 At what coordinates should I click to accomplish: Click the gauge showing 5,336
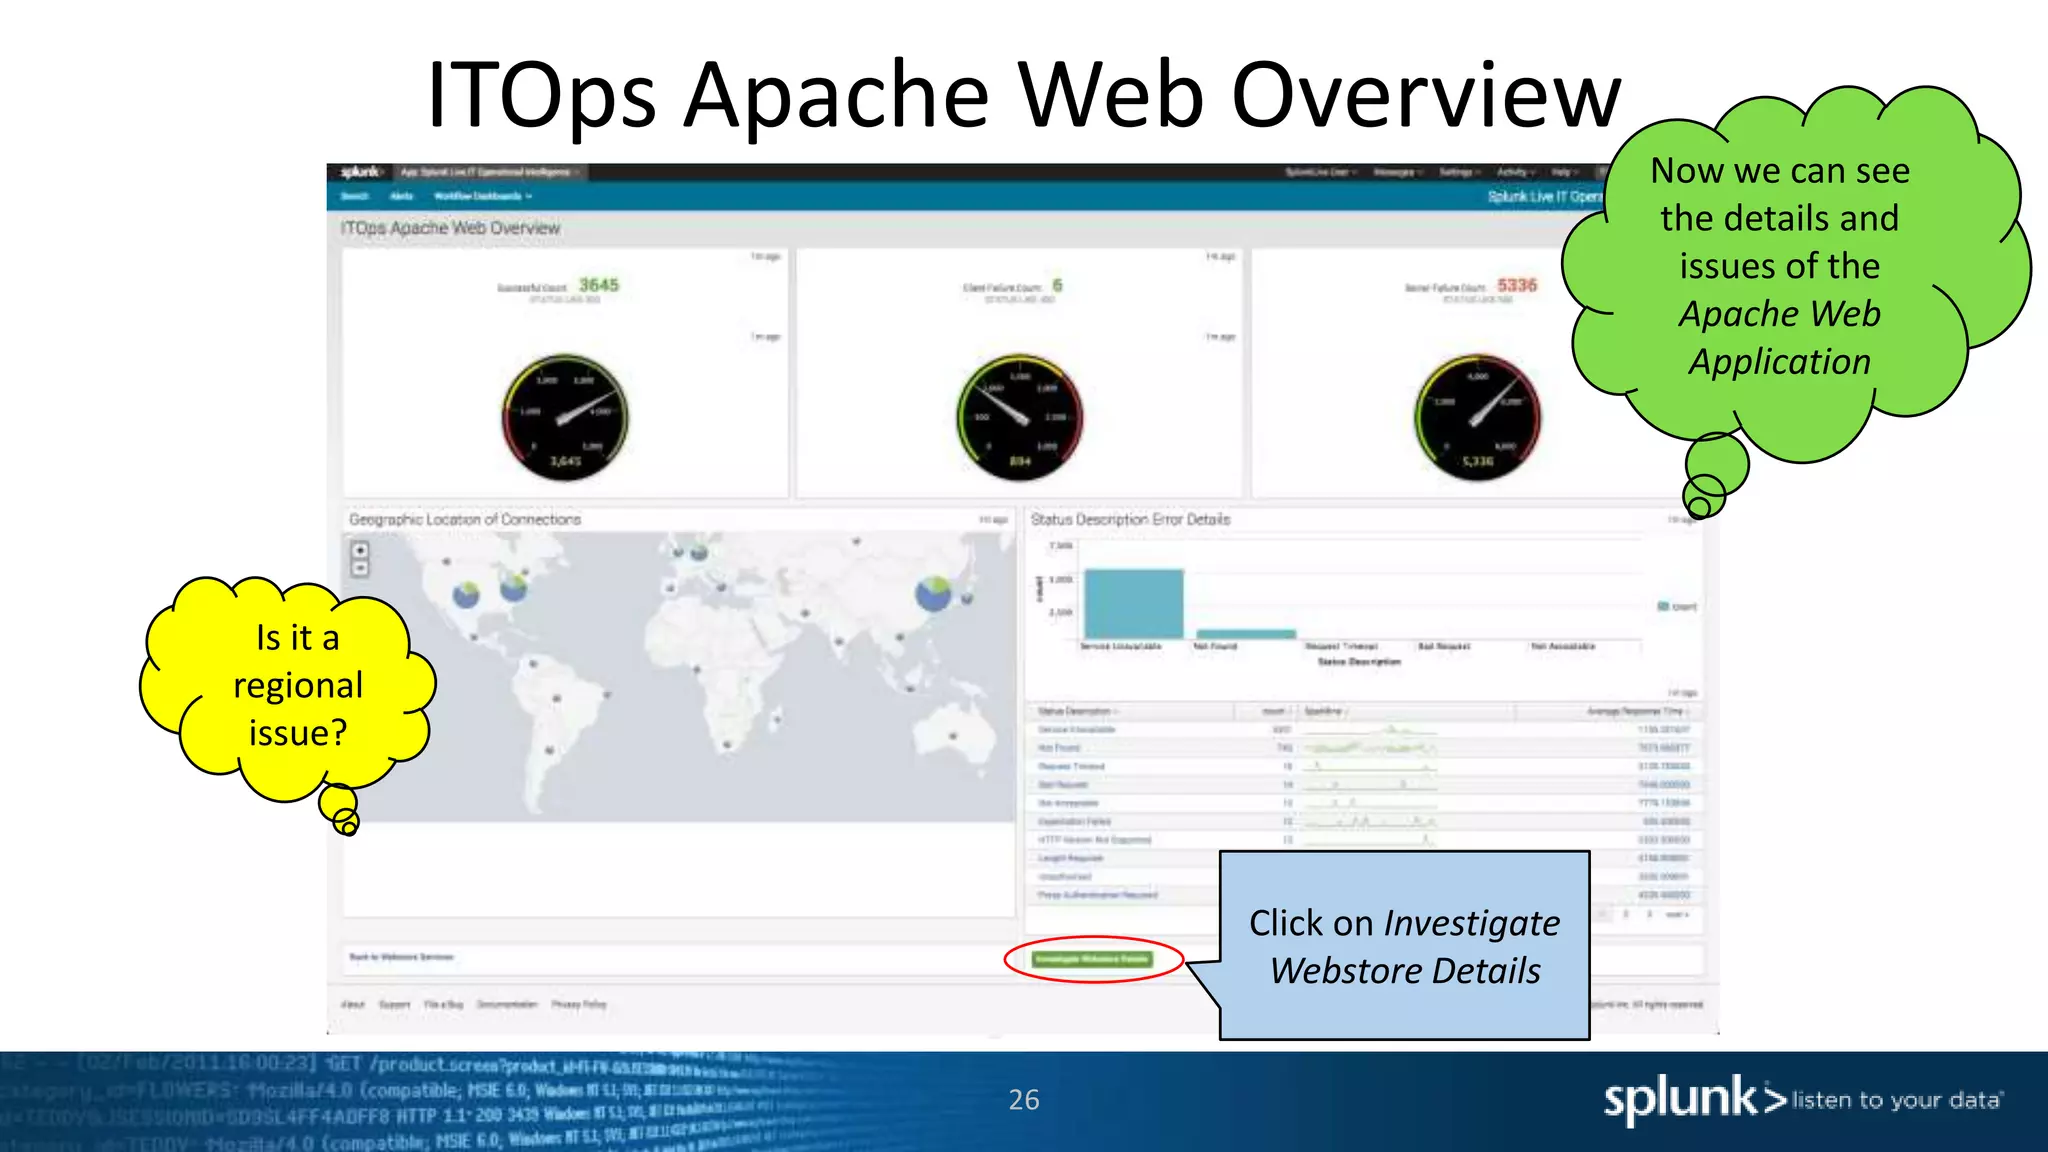(x=1478, y=417)
